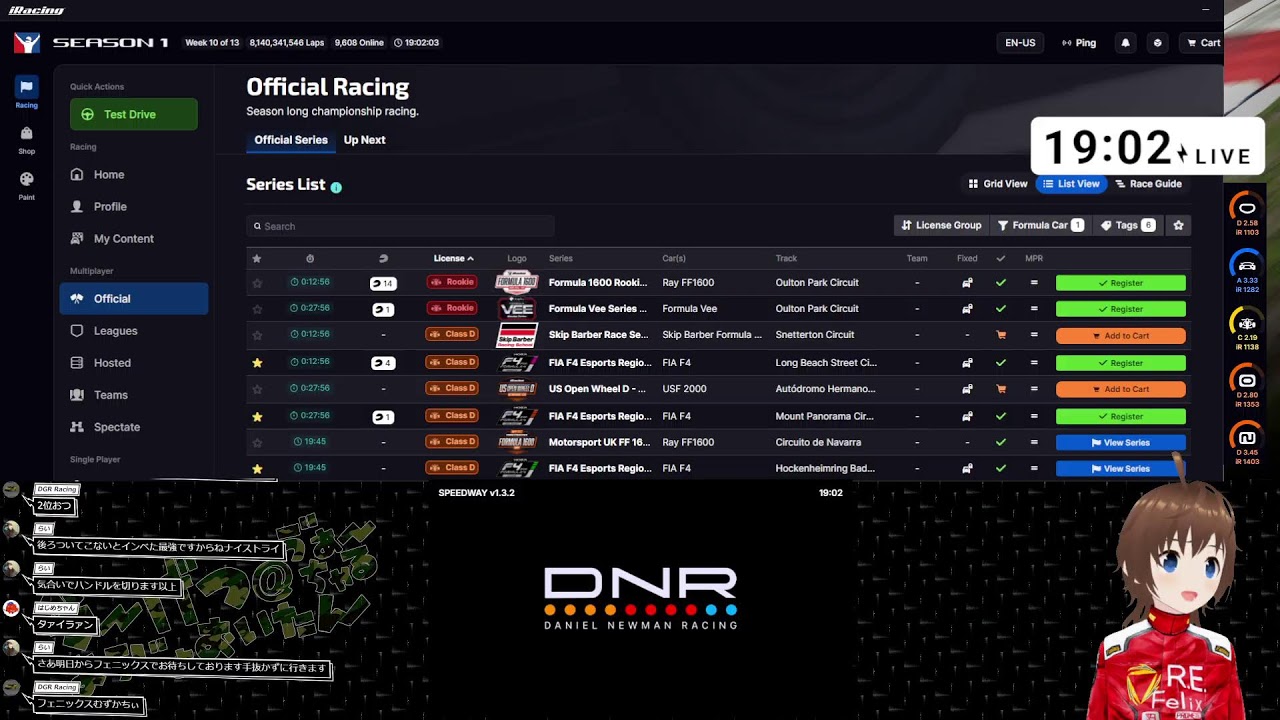
Task: Sort by the Fixed column header
Action: tap(967, 259)
